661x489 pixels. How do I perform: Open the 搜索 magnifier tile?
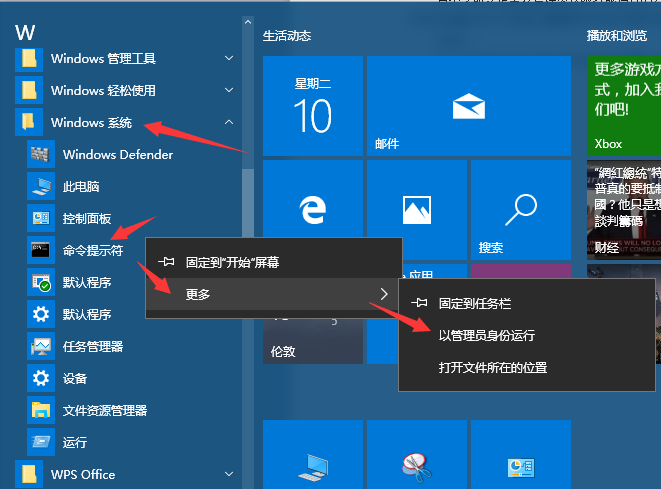pos(521,210)
